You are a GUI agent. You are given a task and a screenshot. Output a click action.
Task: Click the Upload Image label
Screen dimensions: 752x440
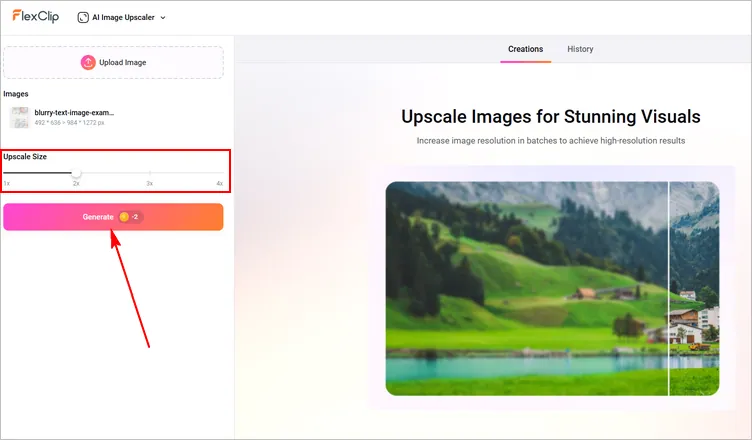[x=122, y=62]
